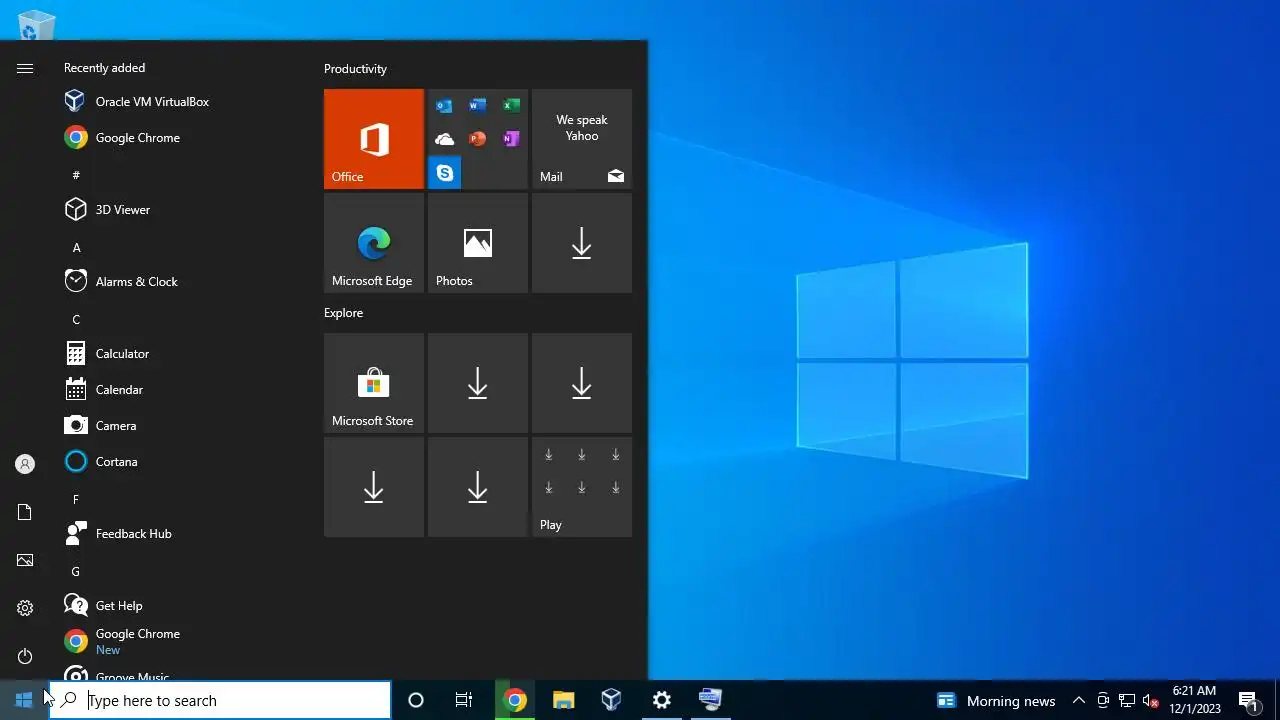This screenshot has width=1280, height=720.
Task: Open Documents from Start sidebar
Action: click(x=25, y=512)
